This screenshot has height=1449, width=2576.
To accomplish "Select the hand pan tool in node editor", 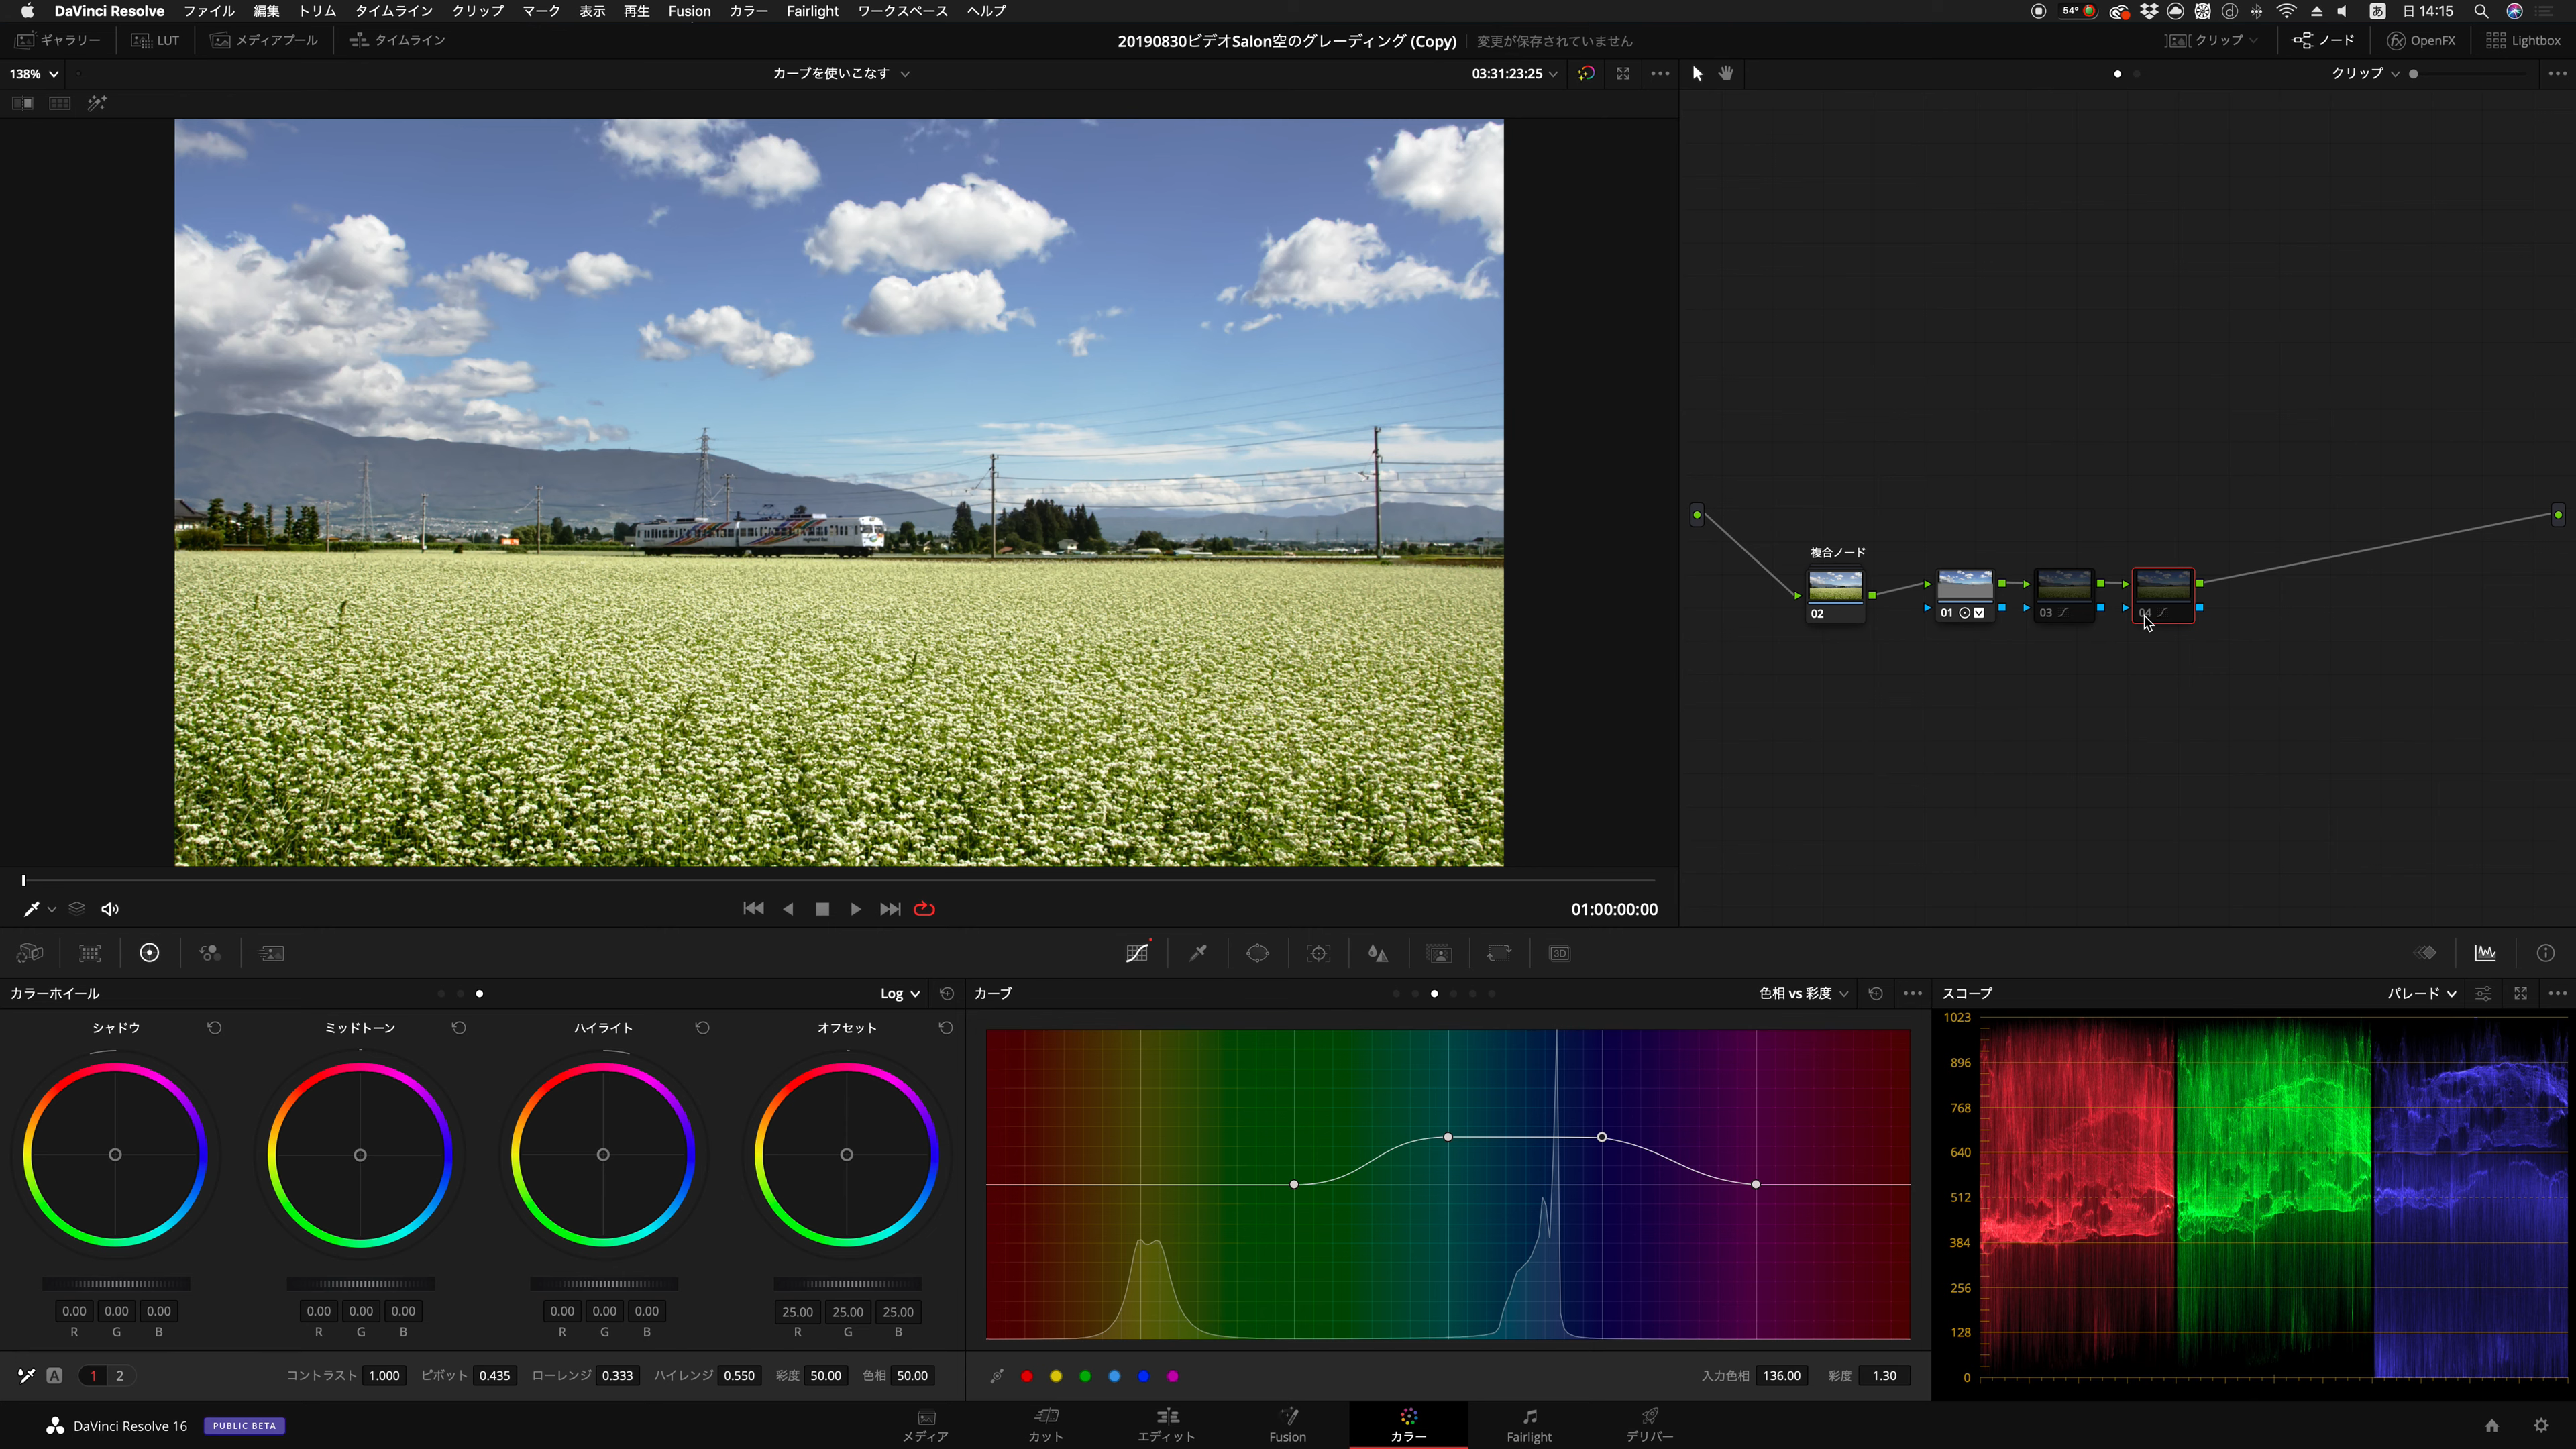I will click(1726, 73).
